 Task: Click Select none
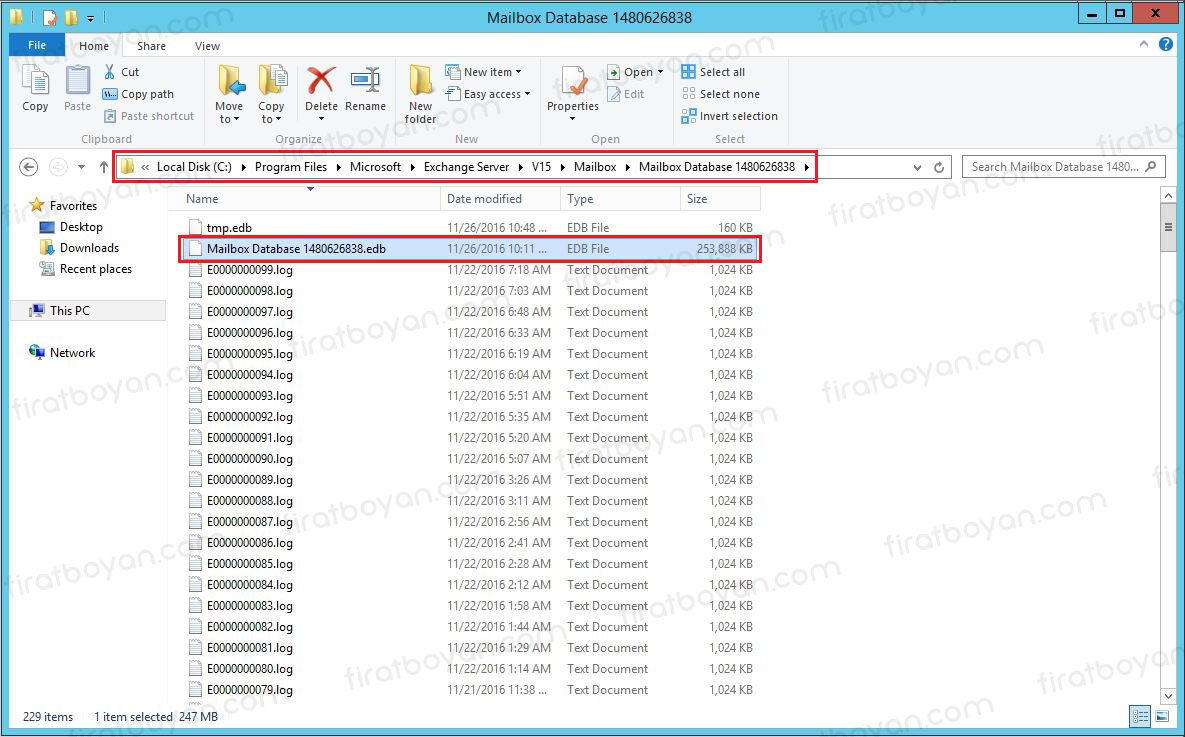[x=721, y=94]
